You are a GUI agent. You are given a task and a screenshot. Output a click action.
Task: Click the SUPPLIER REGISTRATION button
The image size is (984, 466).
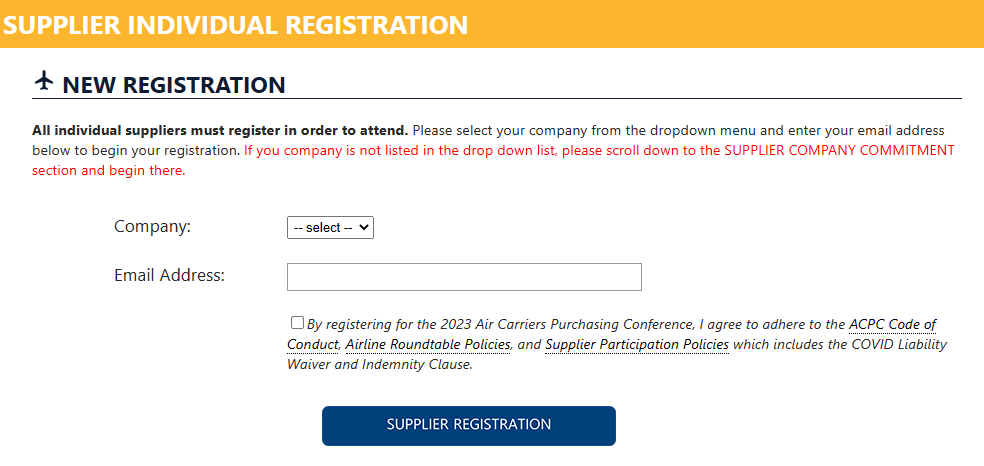469,426
